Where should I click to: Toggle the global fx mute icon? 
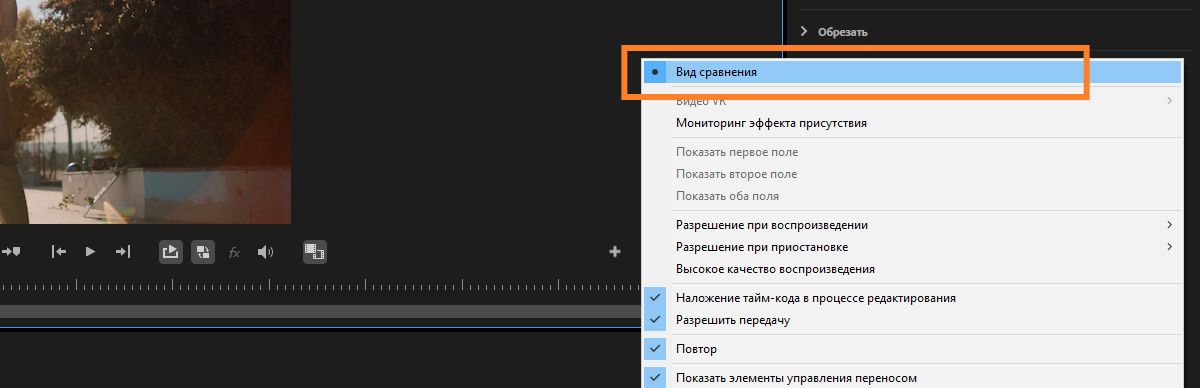(235, 253)
